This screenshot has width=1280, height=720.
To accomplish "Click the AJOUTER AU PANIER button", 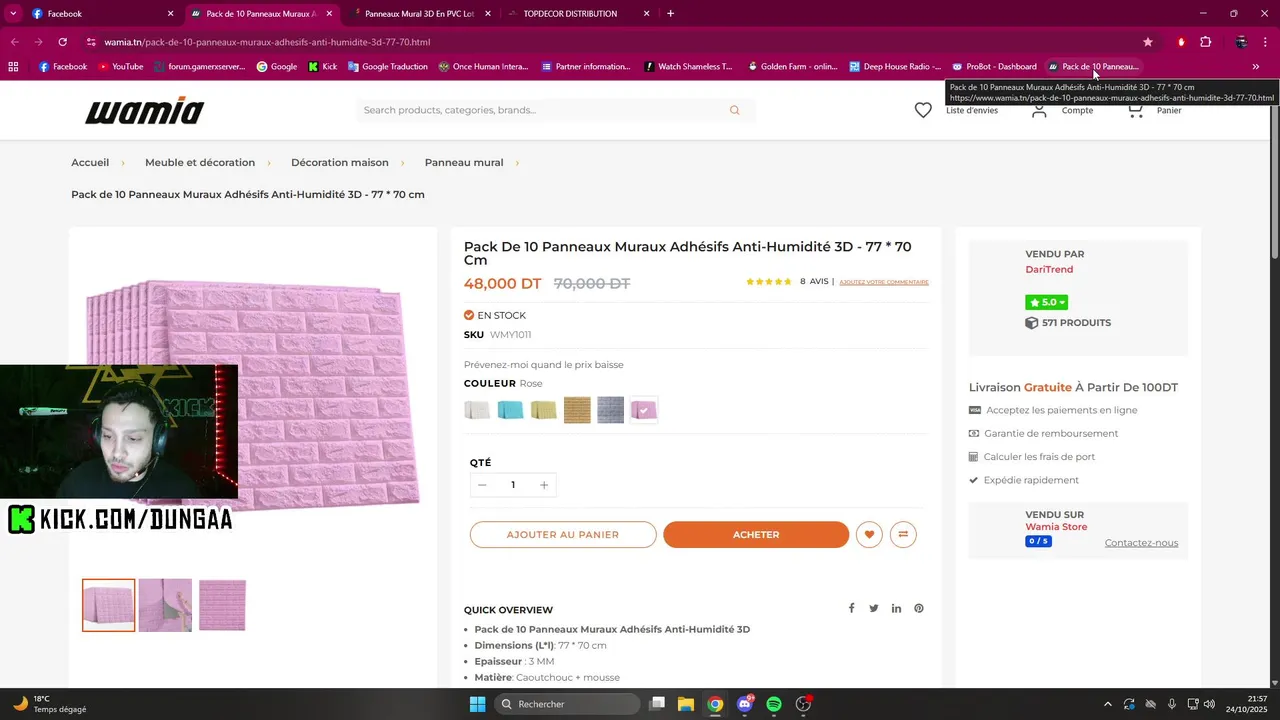I will pos(563,535).
